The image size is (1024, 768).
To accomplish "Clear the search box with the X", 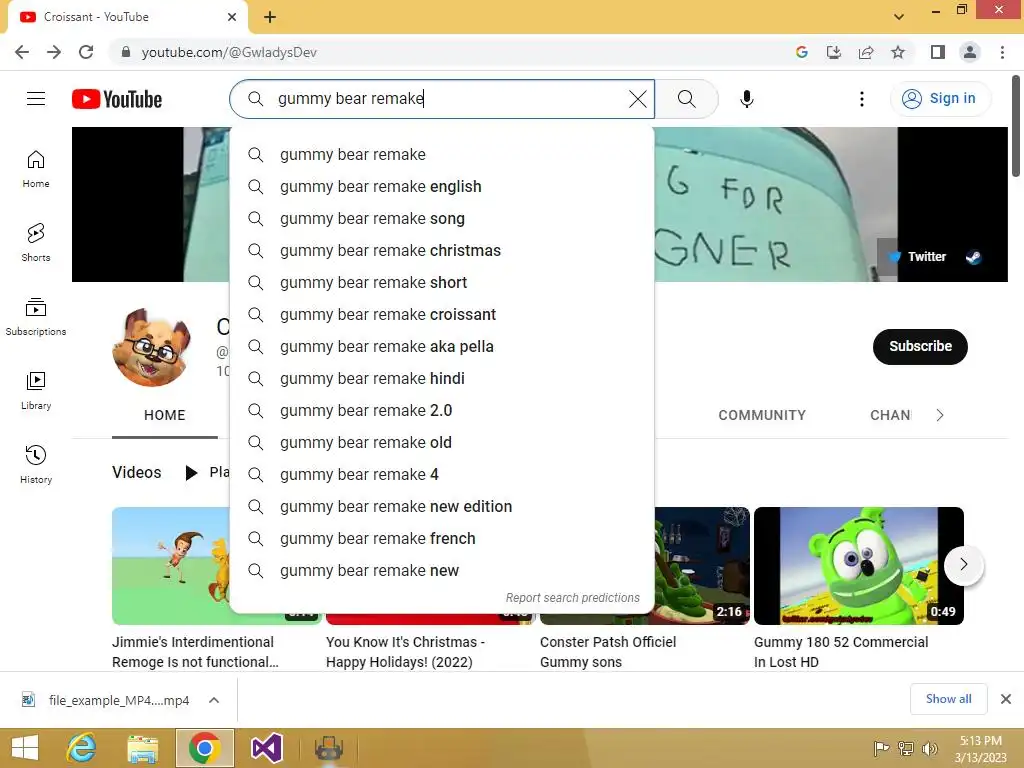I will coord(637,99).
